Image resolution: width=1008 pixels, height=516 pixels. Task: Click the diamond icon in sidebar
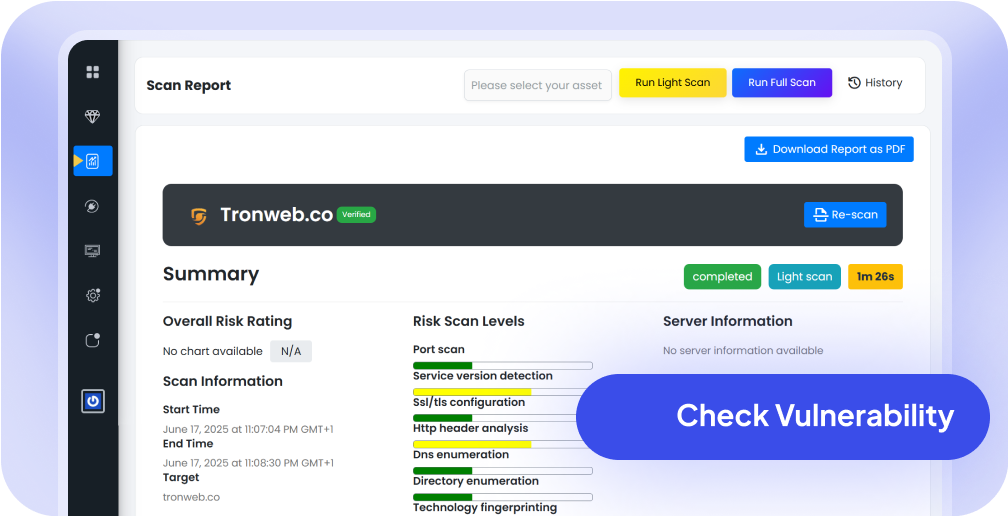pyautogui.click(x=93, y=117)
